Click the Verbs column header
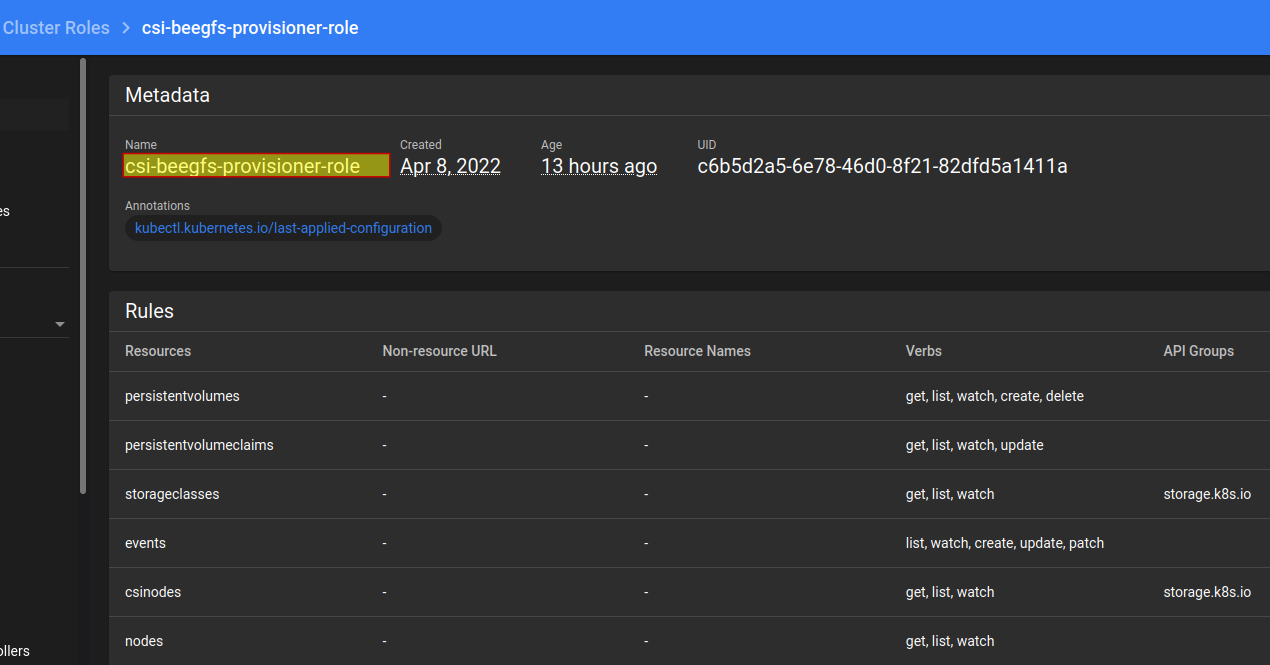The width and height of the screenshot is (1270, 665). pyautogui.click(x=923, y=351)
